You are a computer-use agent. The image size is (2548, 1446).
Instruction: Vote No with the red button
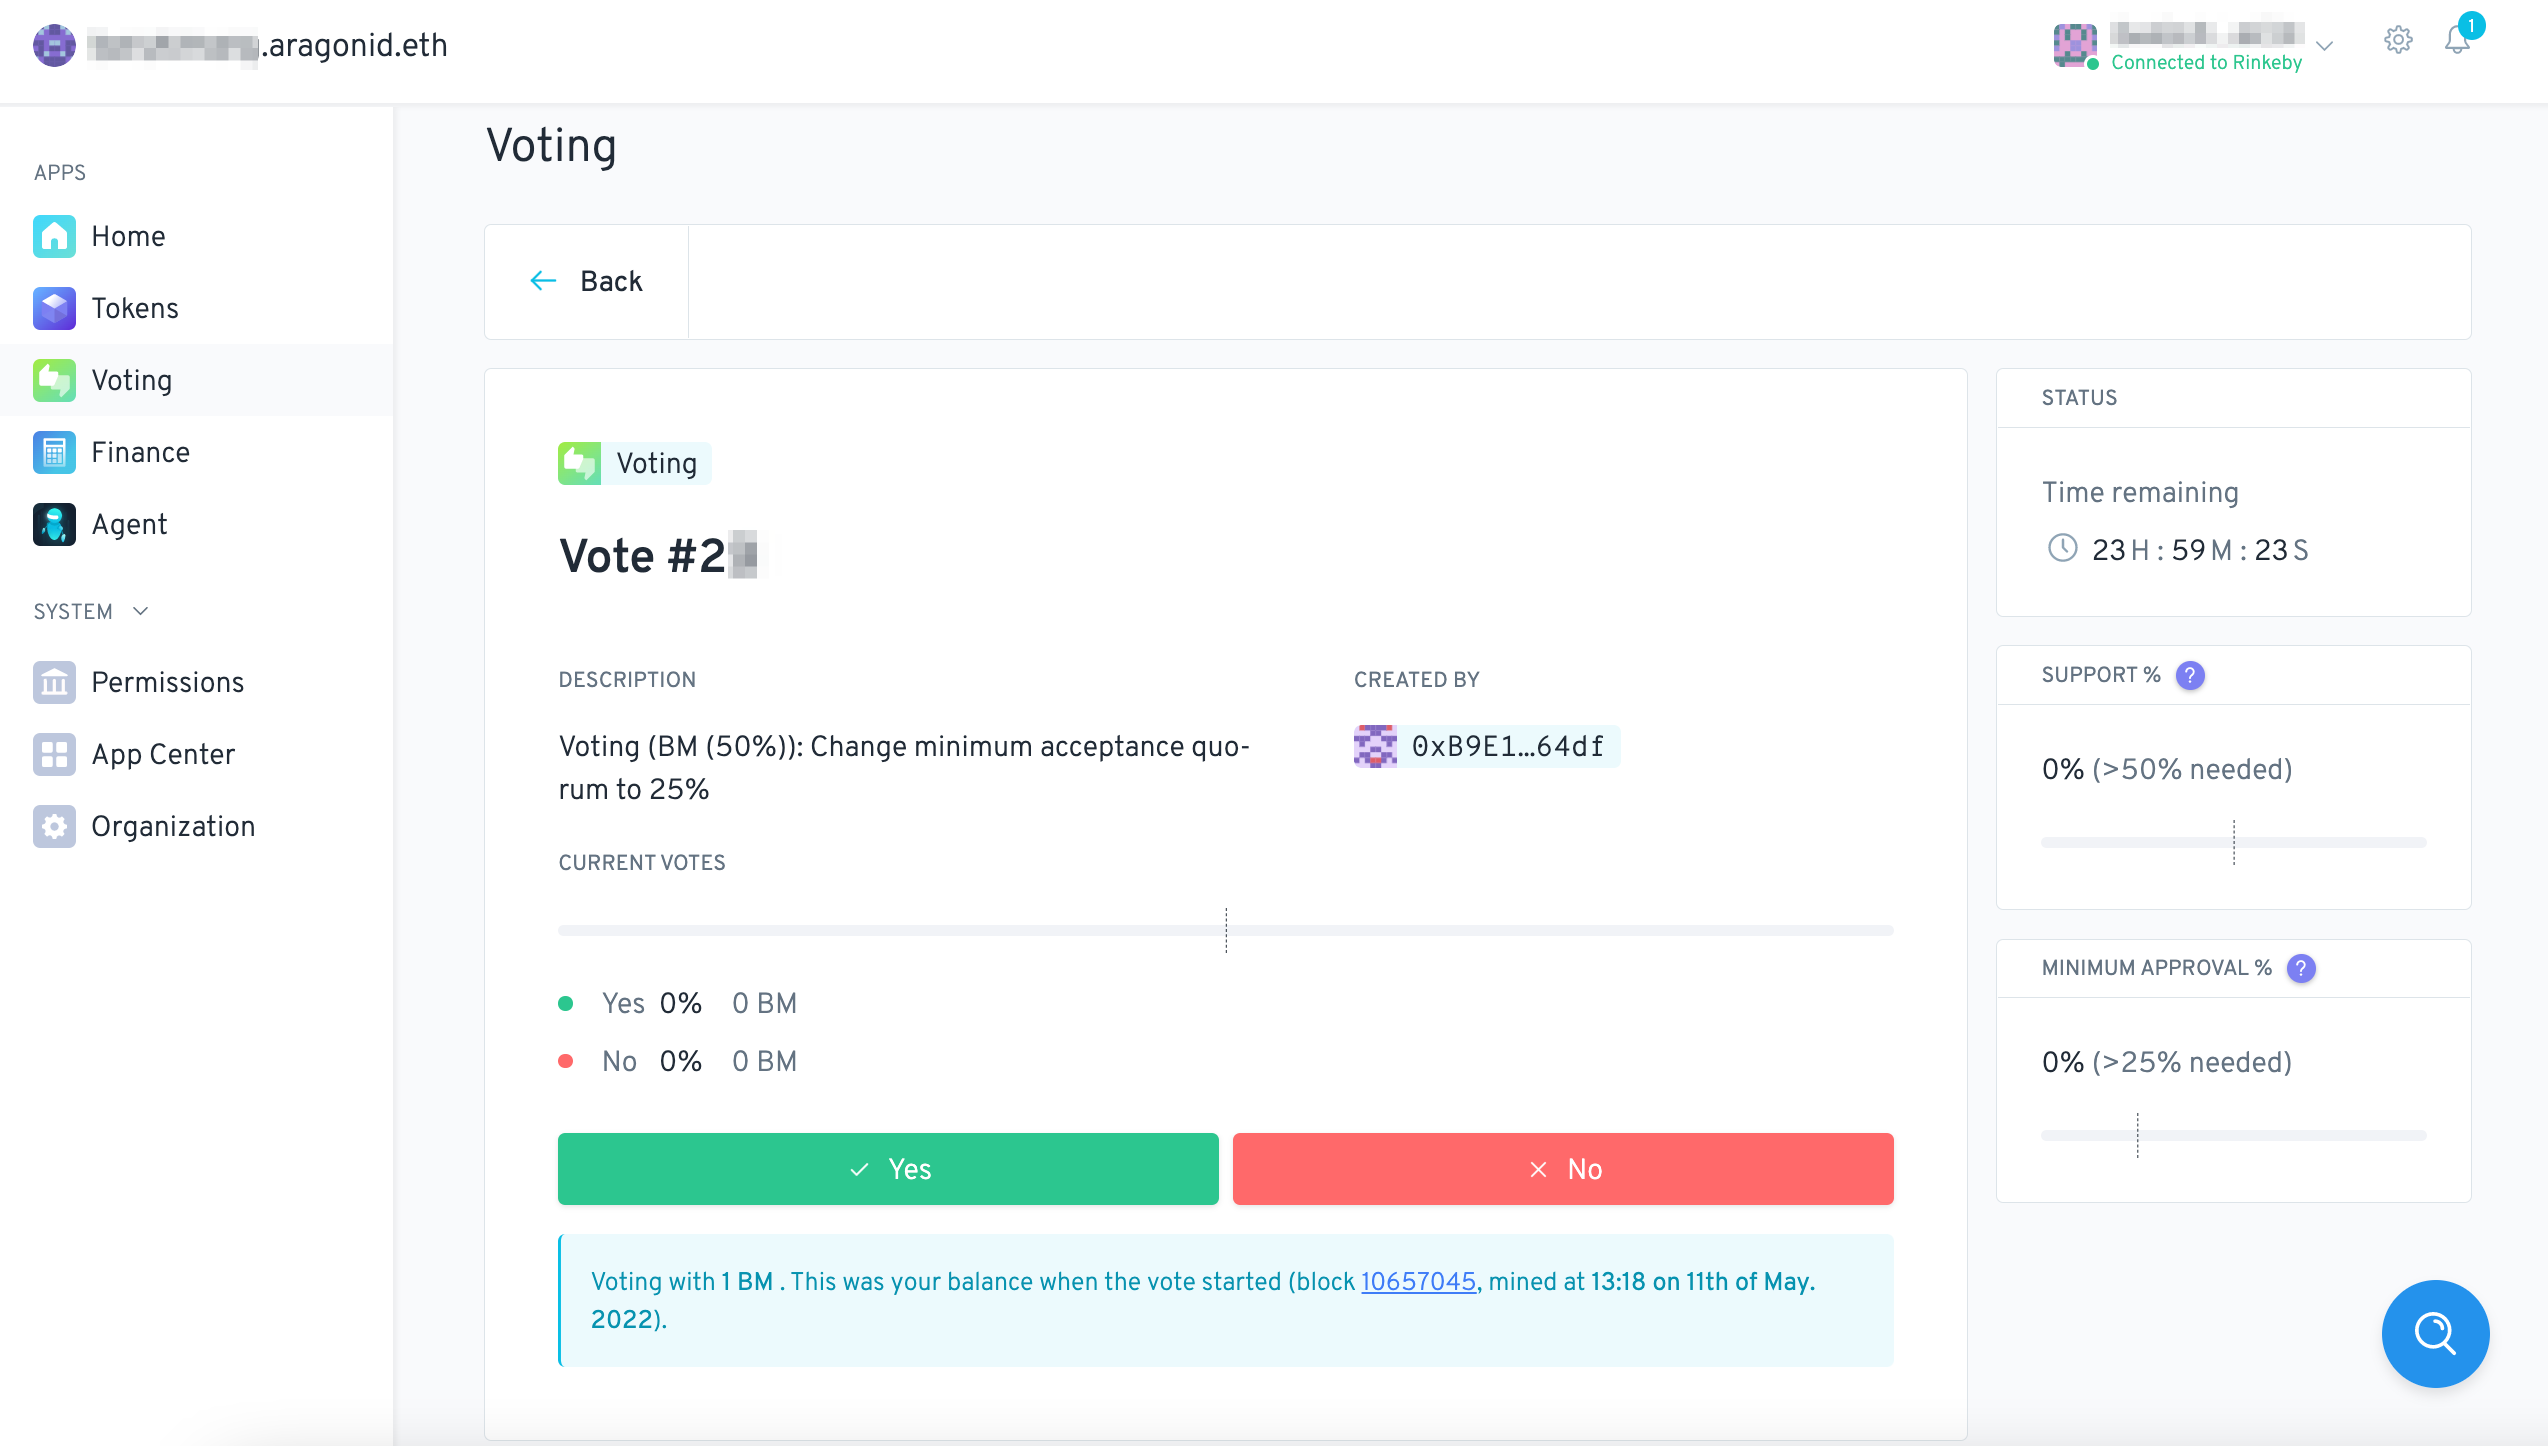tap(1562, 1168)
